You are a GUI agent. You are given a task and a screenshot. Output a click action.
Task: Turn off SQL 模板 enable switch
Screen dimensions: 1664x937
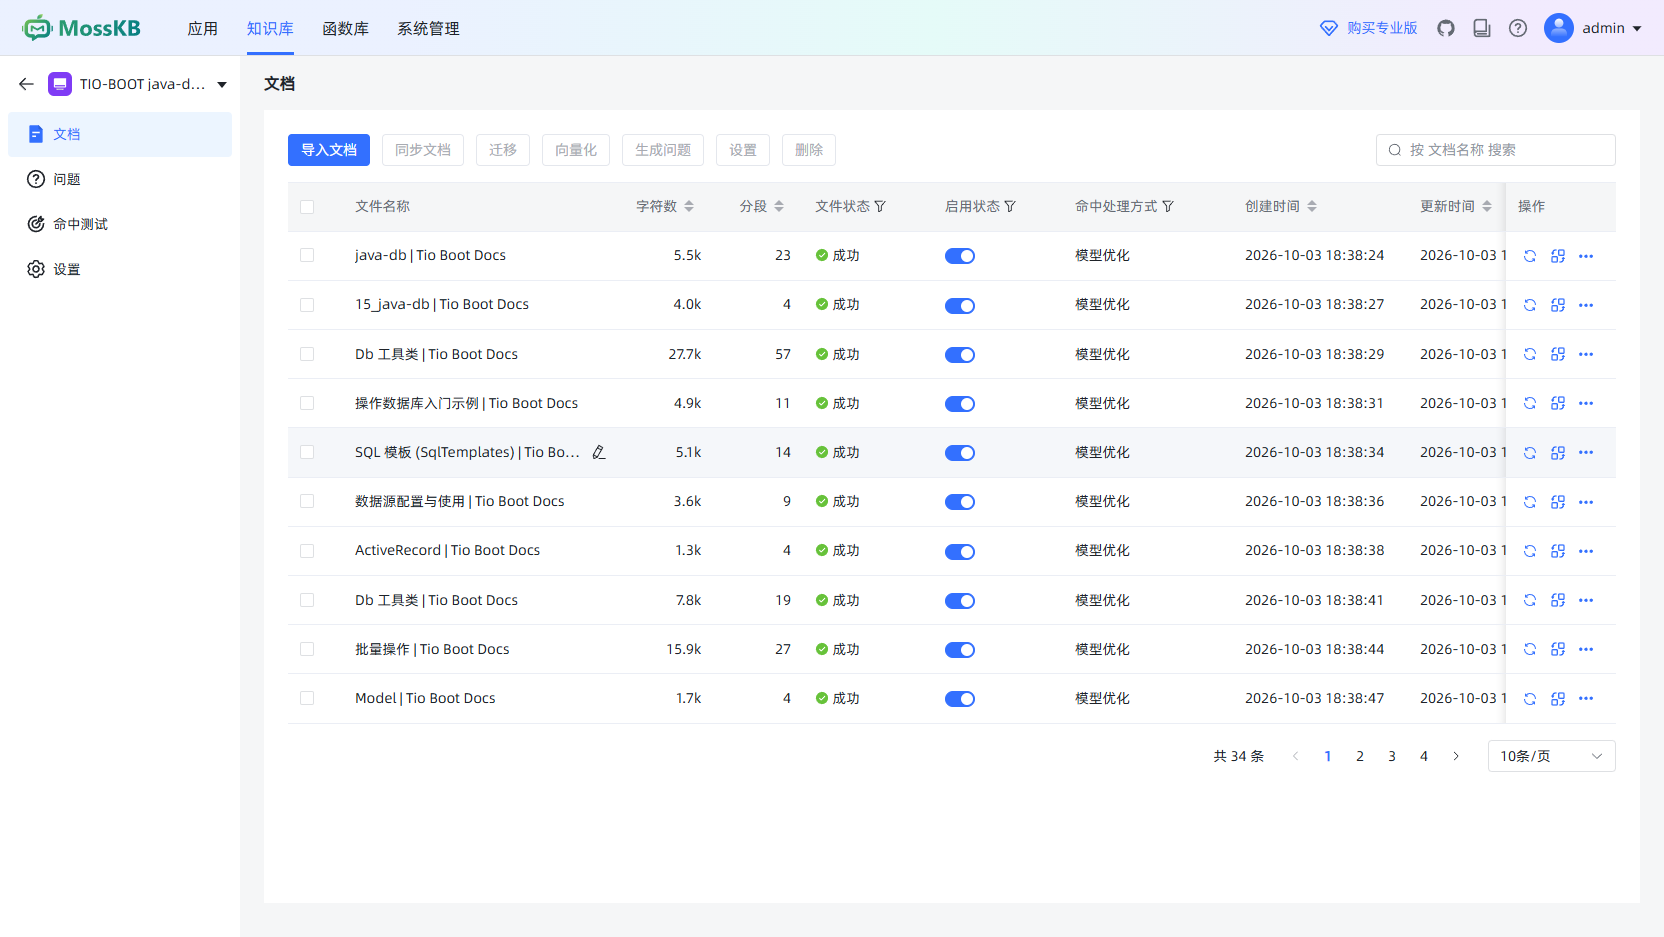point(960,453)
